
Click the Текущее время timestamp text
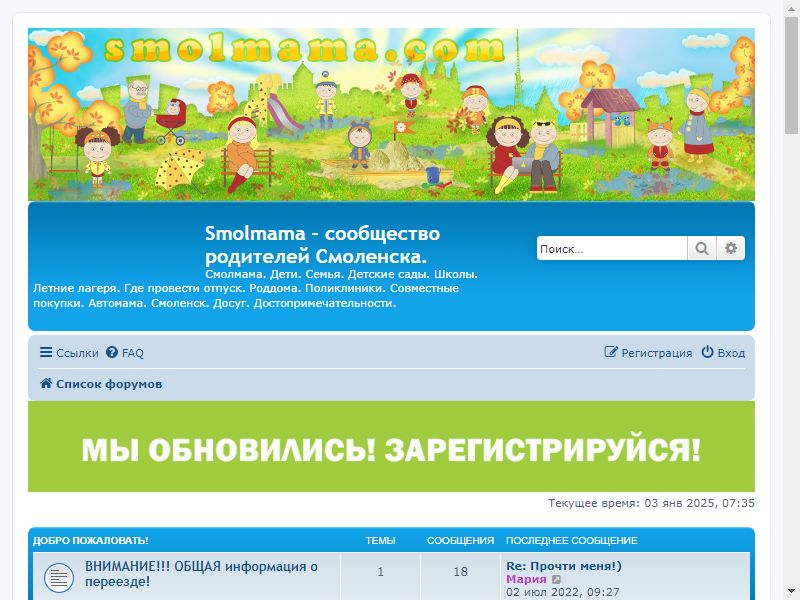click(x=651, y=503)
